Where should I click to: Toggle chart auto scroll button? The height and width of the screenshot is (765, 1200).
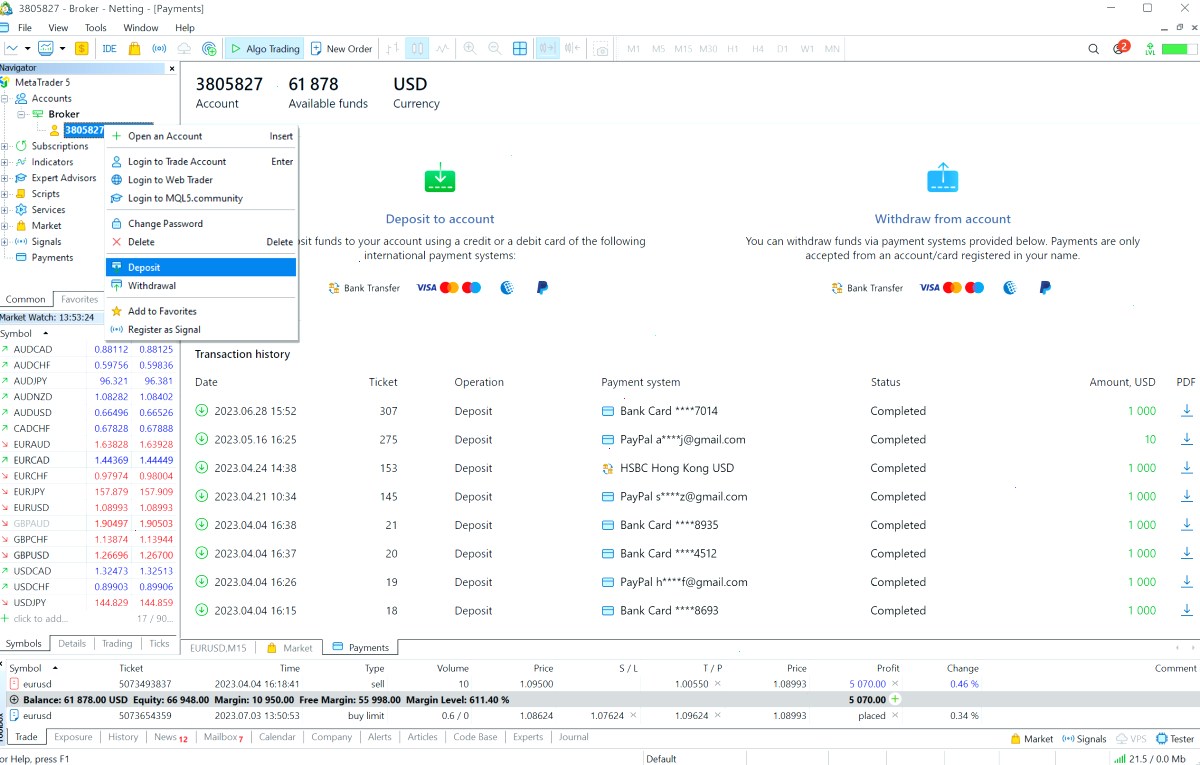click(x=547, y=48)
